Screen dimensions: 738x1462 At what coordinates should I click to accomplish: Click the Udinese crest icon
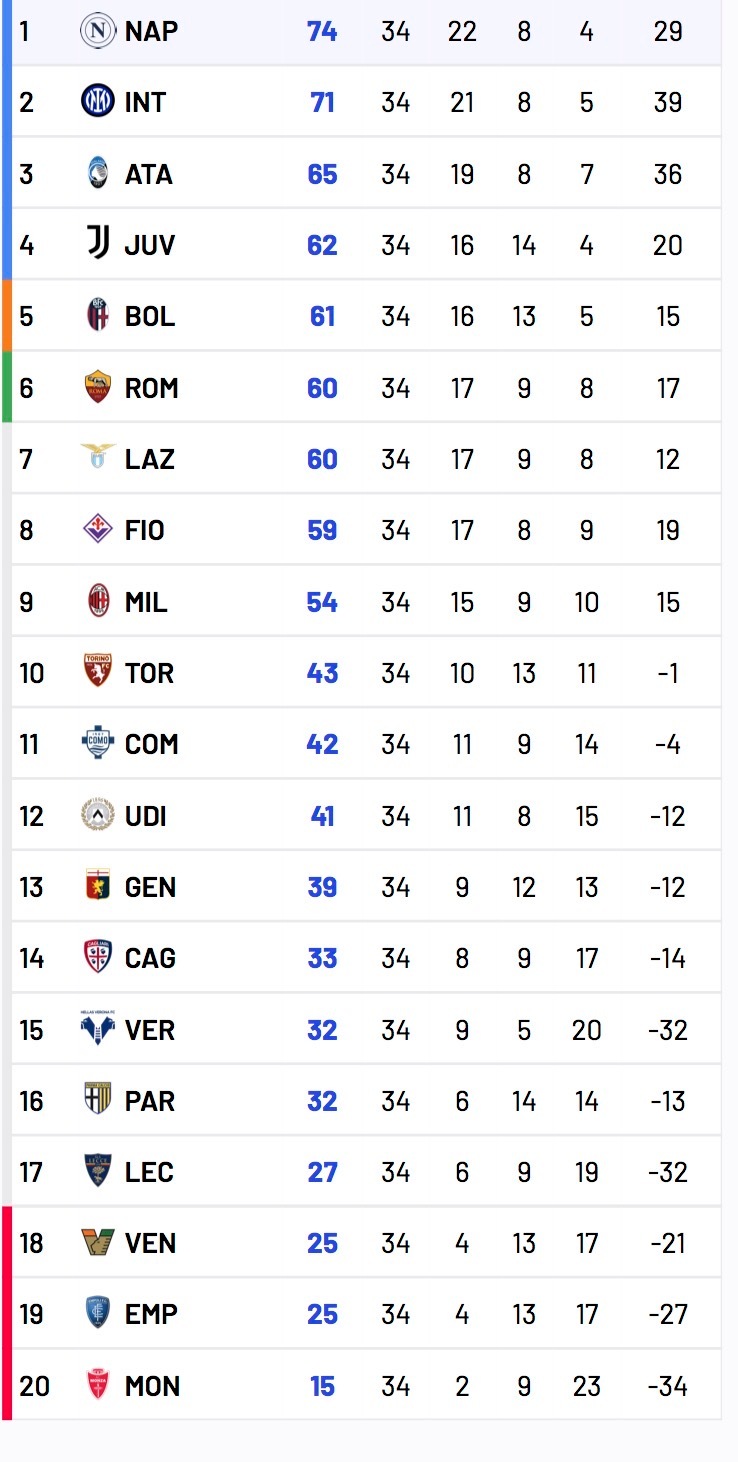click(x=98, y=815)
